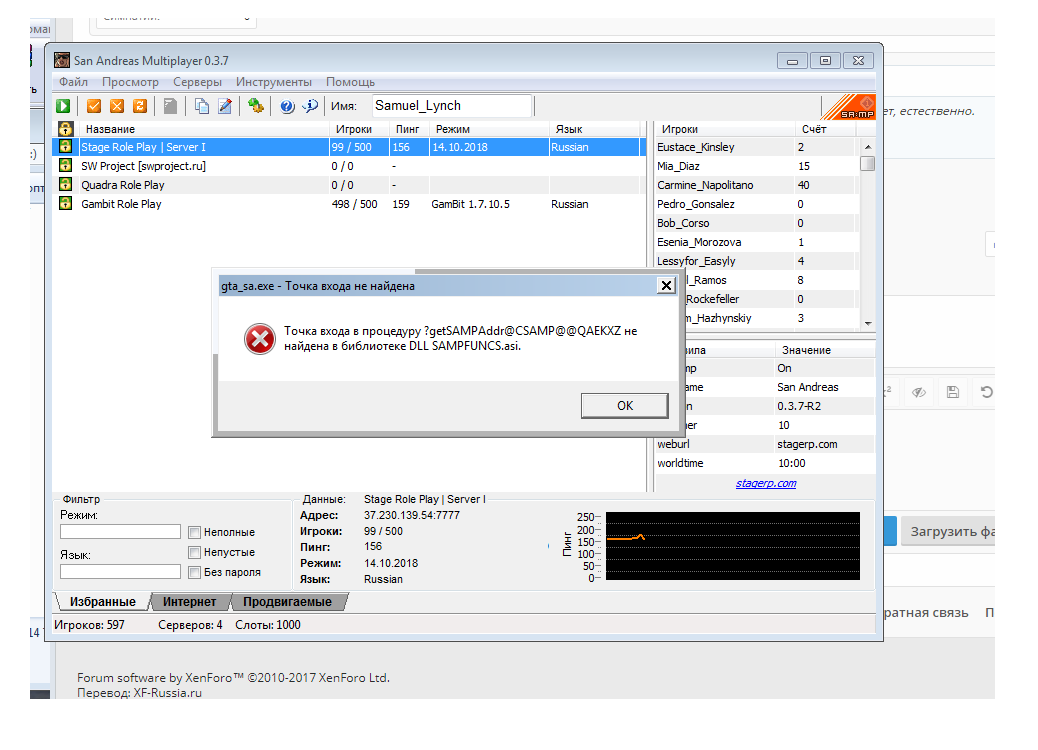Open the Просмотр menu
The height and width of the screenshot is (750, 1038).
130,82
